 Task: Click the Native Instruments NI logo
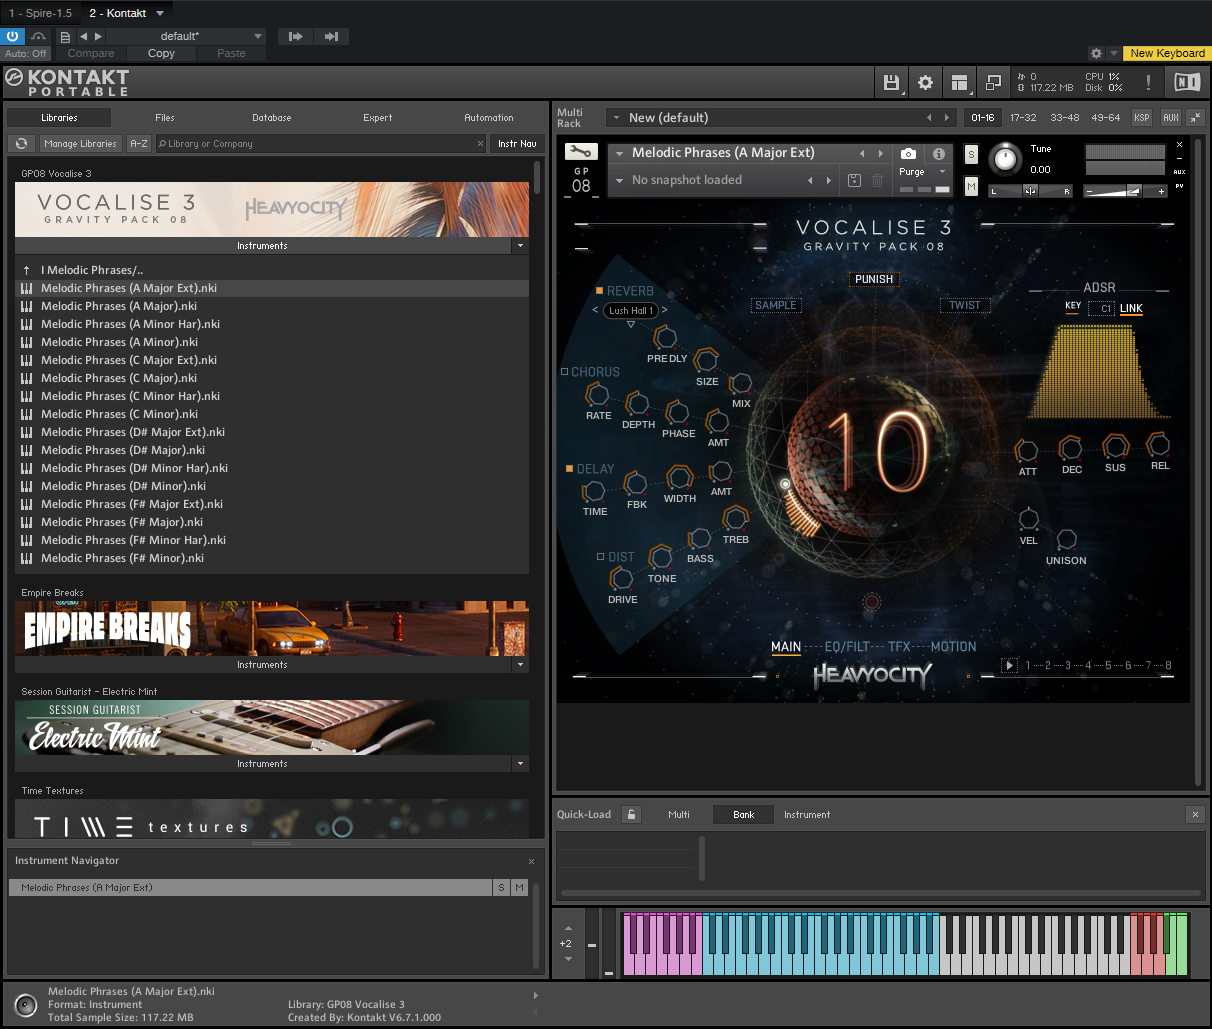(x=1187, y=83)
